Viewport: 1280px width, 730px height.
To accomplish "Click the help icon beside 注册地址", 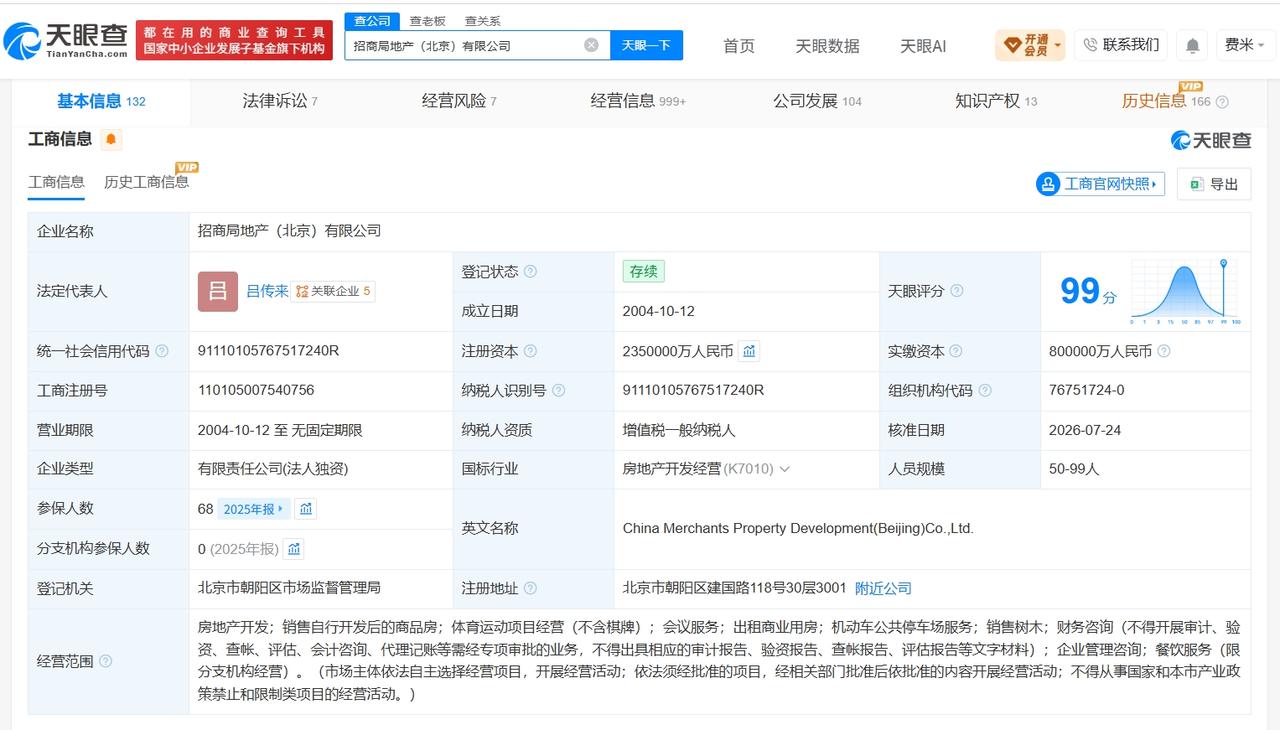I will (530, 588).
